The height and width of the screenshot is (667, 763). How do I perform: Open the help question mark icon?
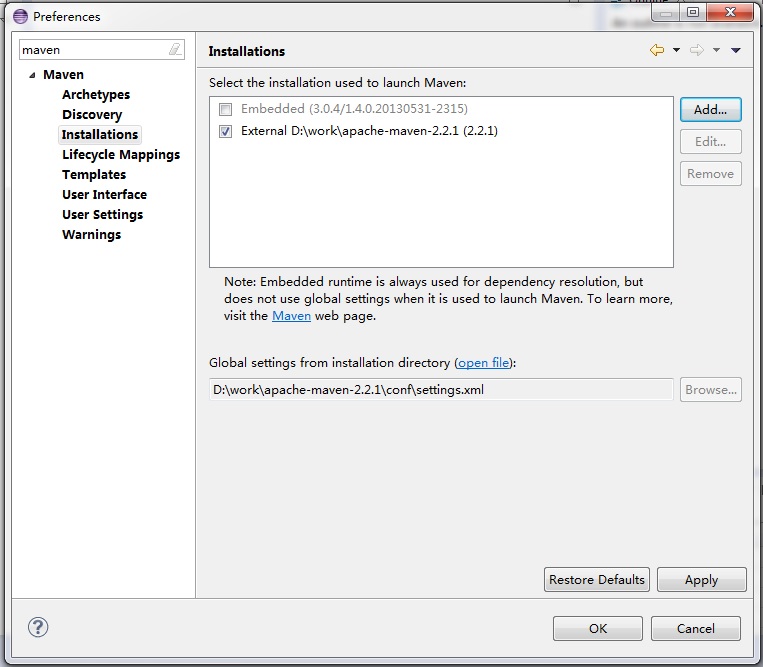(x=38, y=627)
